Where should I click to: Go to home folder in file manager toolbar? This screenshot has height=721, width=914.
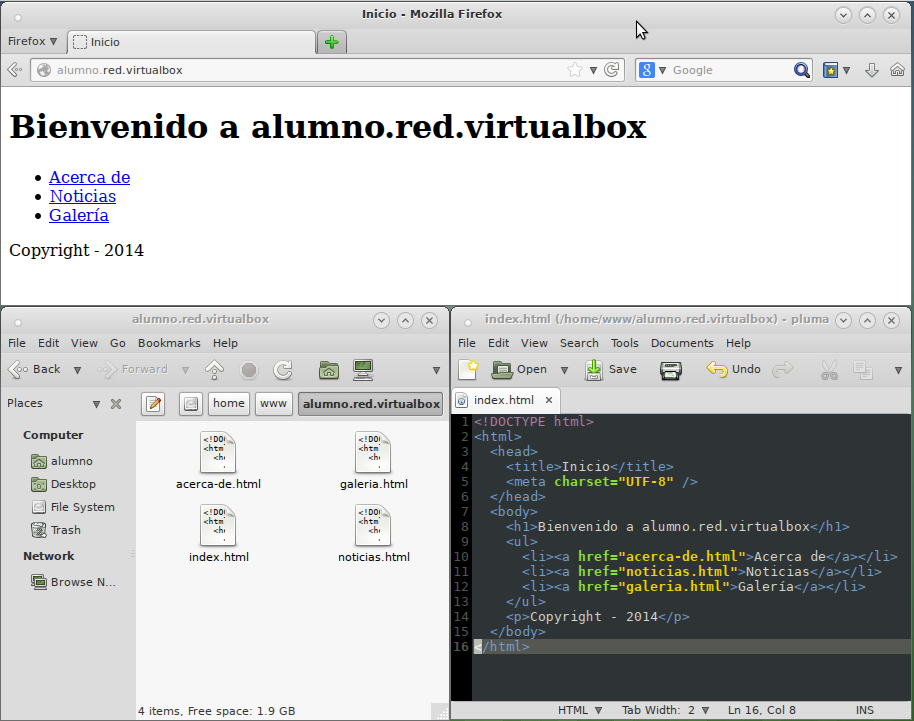point(328,370)
